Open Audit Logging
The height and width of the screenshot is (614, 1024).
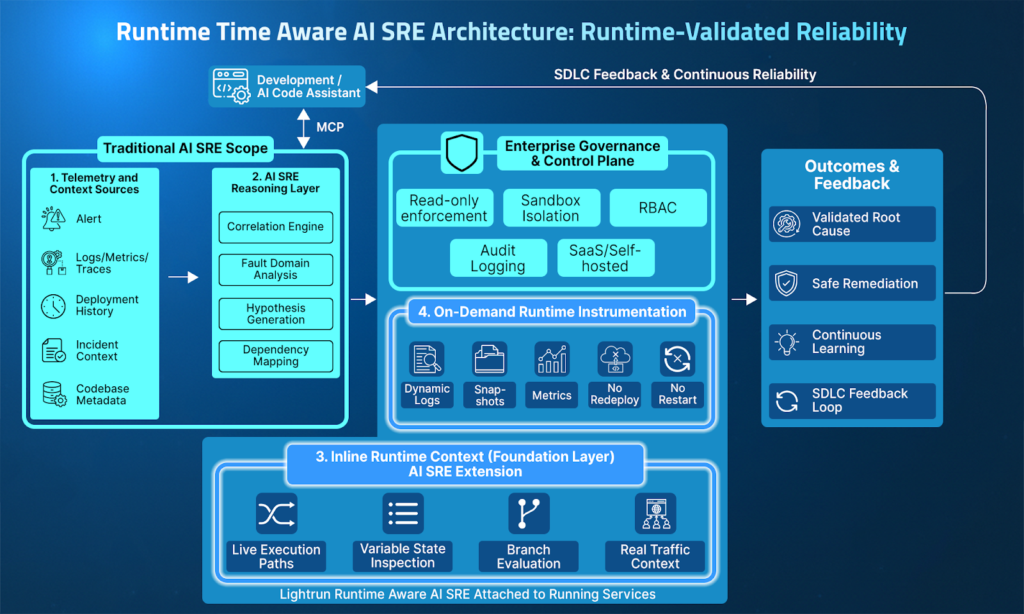[498, 258]
